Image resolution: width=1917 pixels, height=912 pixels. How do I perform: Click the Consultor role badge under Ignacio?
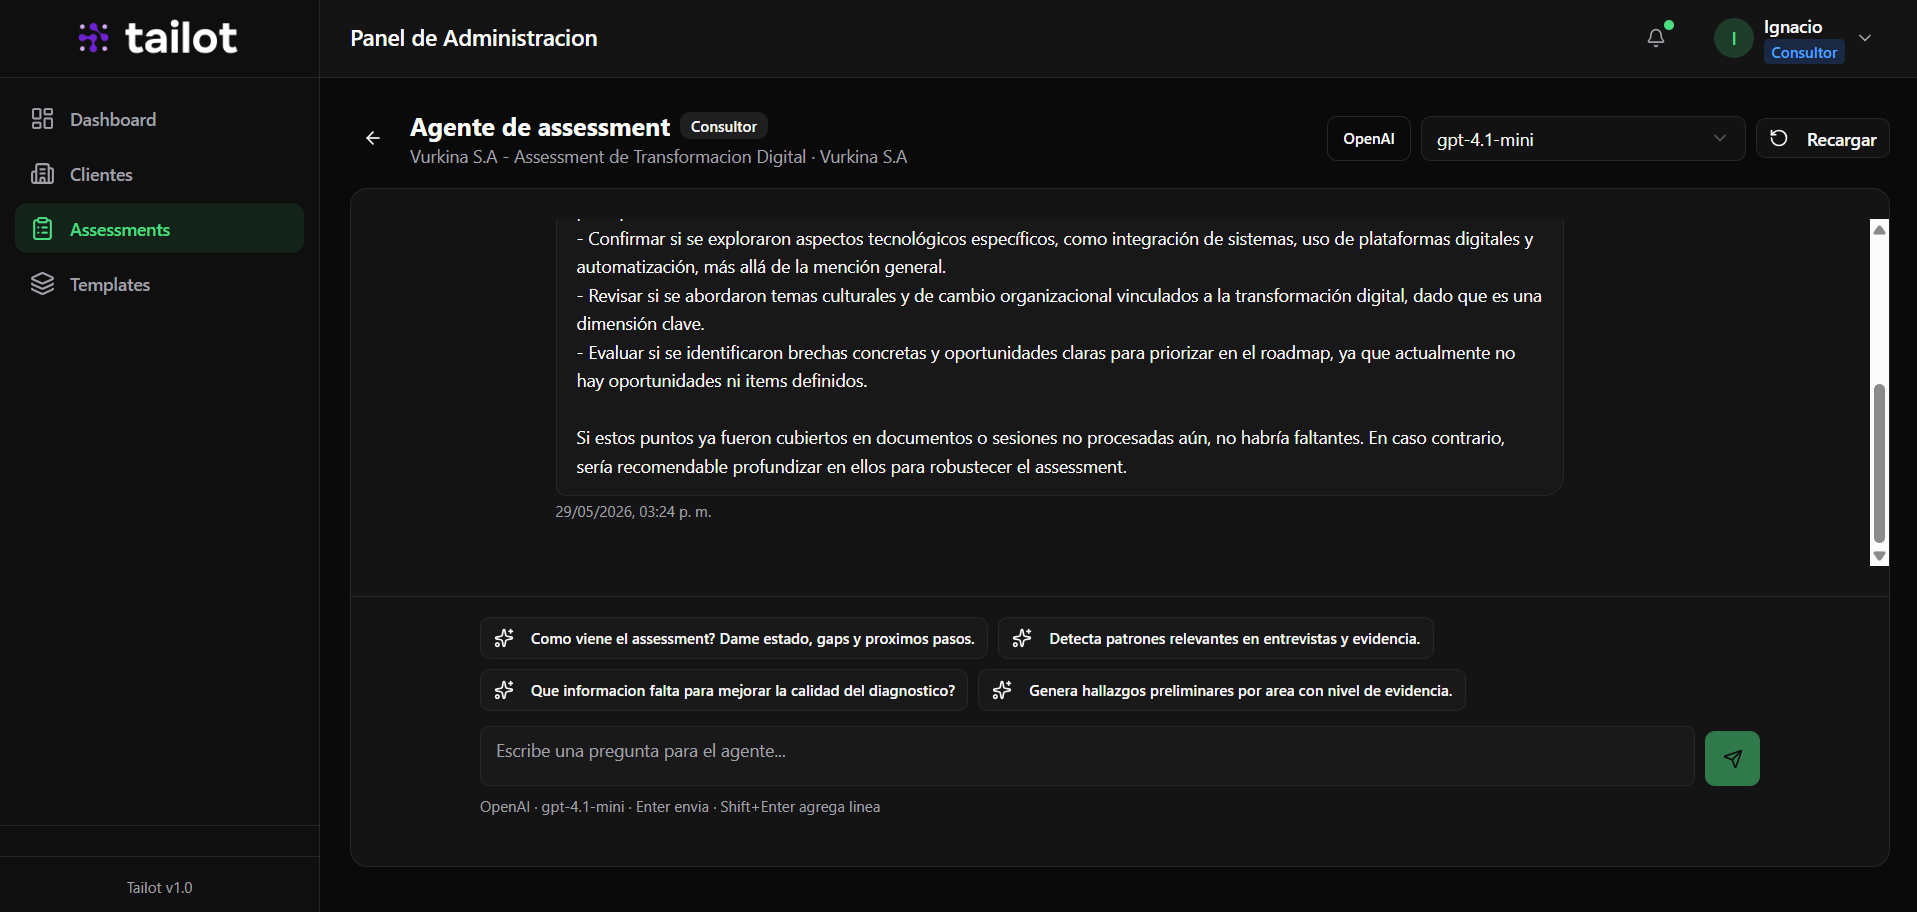pos(1804,53)
